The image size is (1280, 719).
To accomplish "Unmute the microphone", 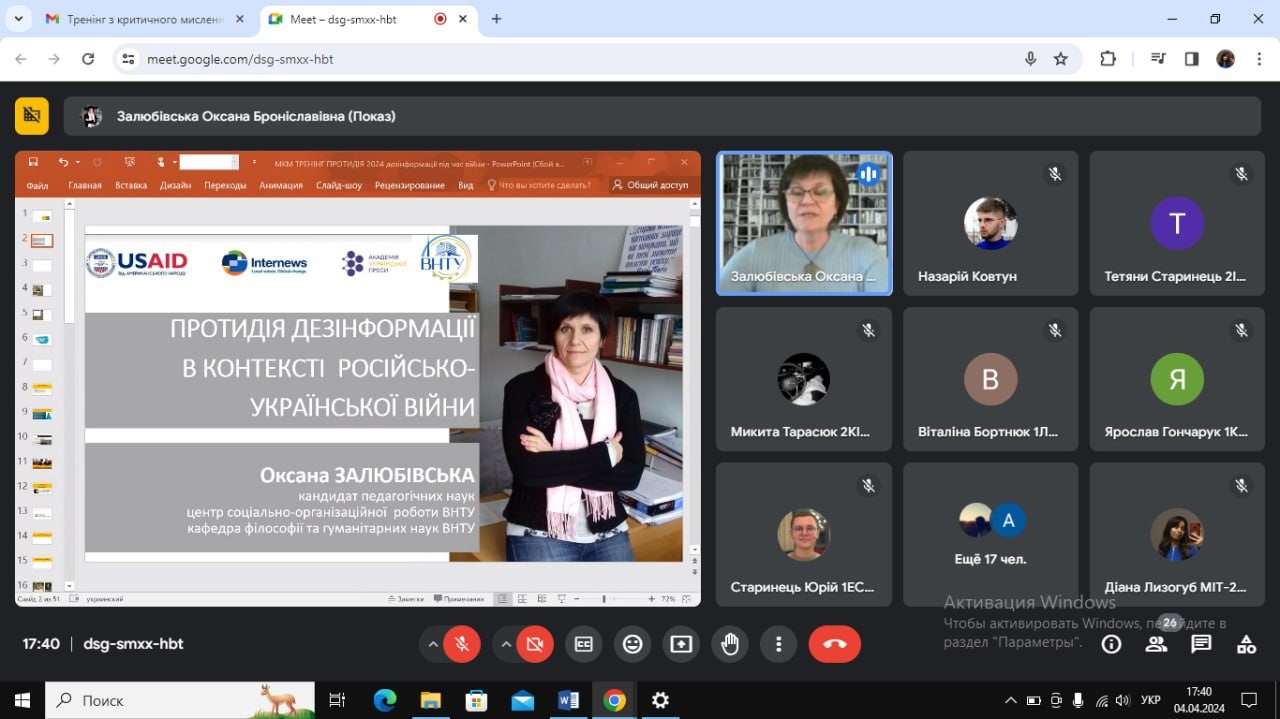I will coord(462,644).
